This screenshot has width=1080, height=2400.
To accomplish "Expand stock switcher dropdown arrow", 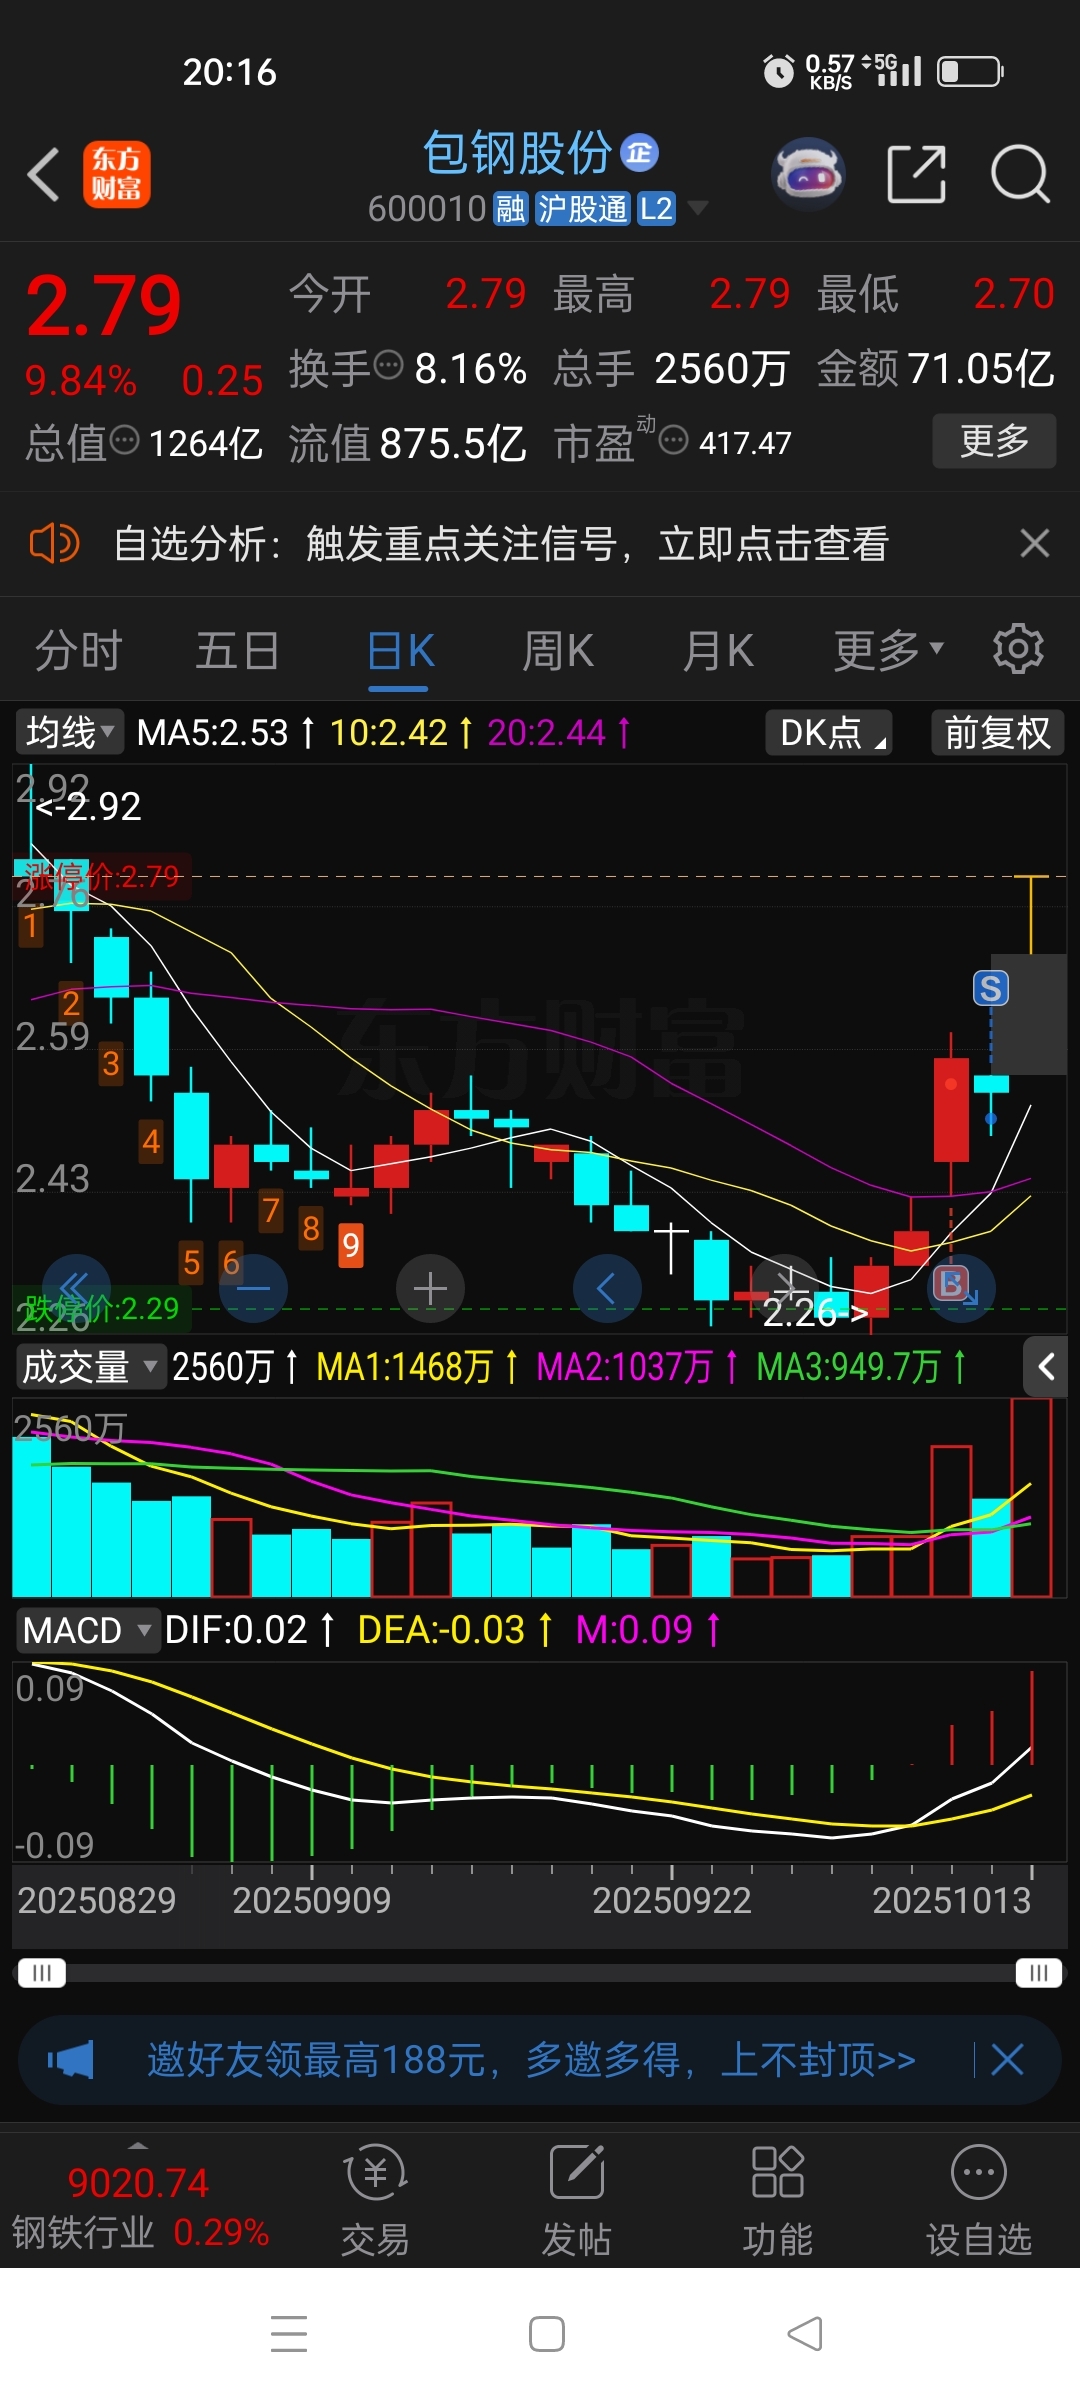I will [698, 208].
